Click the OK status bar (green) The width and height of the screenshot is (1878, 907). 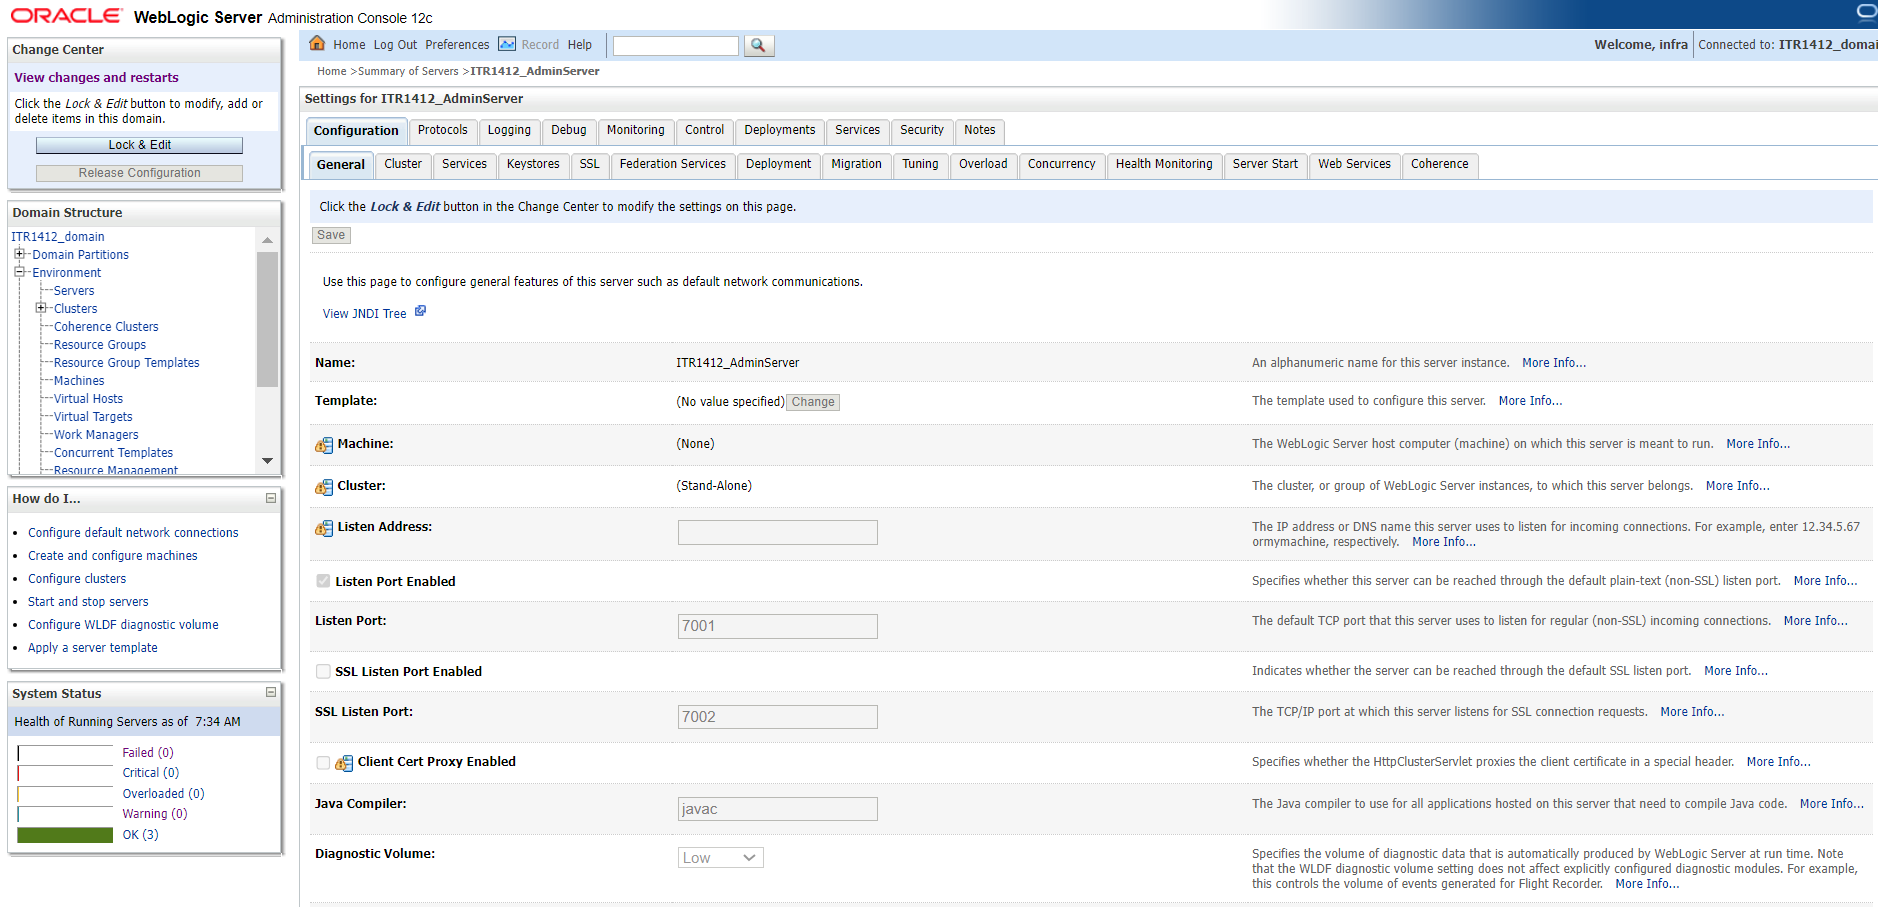click(x=65, y=835)
